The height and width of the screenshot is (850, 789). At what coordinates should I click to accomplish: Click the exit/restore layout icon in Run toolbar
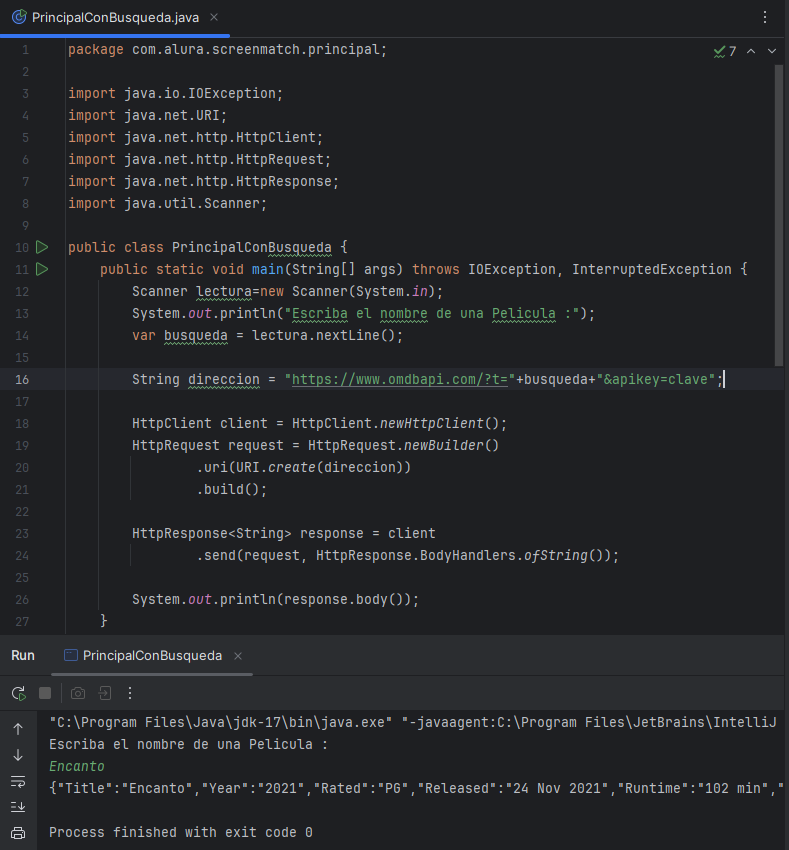point(105,693)
